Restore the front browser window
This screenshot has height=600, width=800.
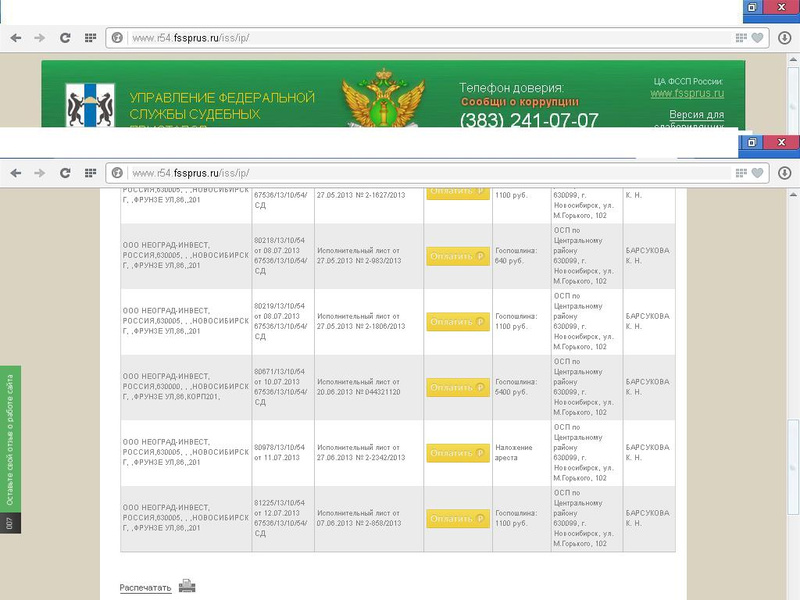click(752, 142)
